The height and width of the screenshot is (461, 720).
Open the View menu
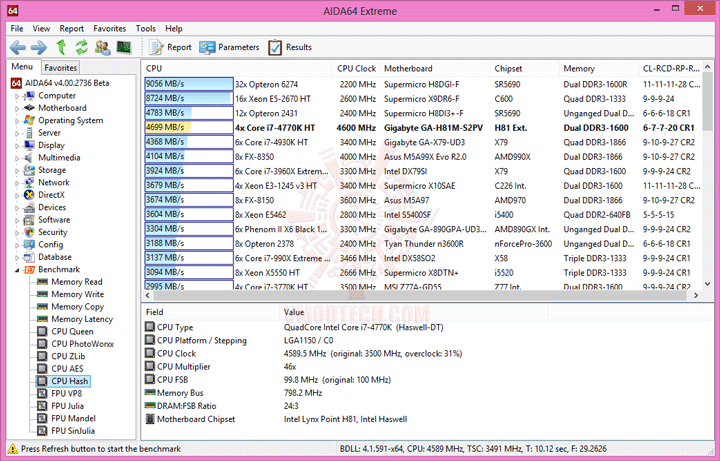click(41, 28)
